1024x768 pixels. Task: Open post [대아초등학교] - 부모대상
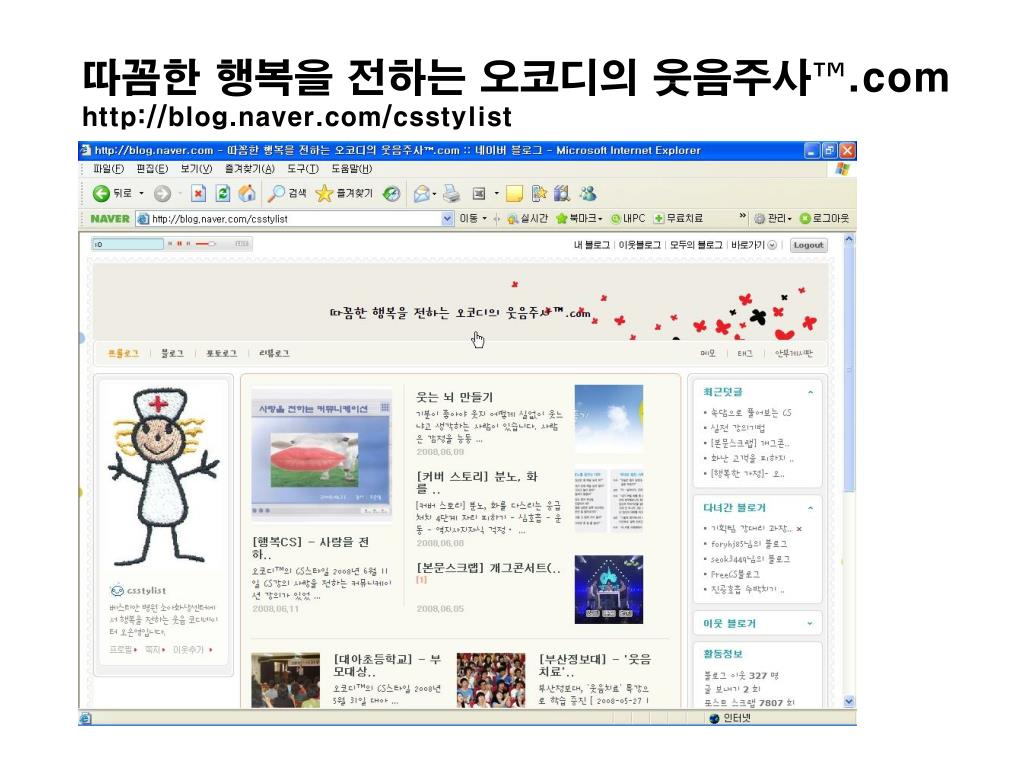click(x=387, y=665)
